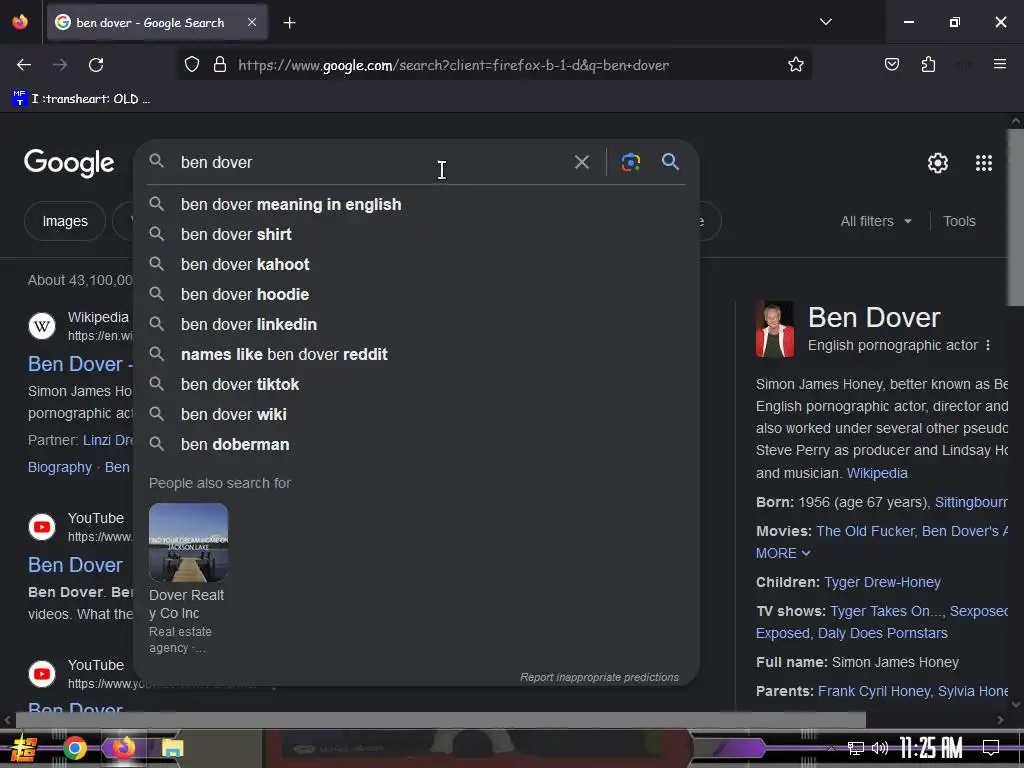Open Ben Dover knowledge panel photo
This screenshot has width=1024, height=768.
(775, 329)
